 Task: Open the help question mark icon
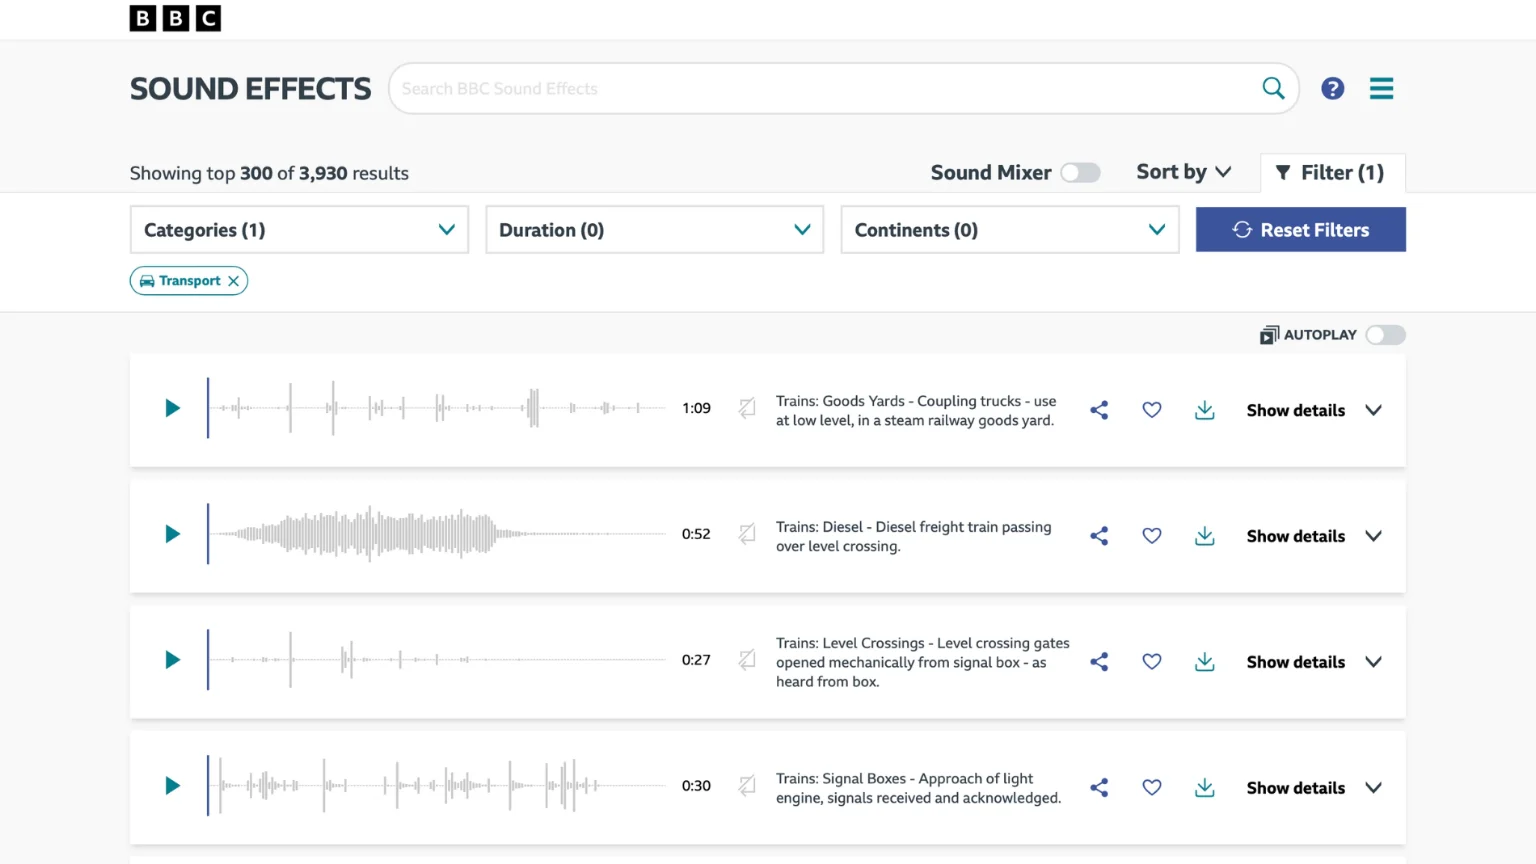1332,89
